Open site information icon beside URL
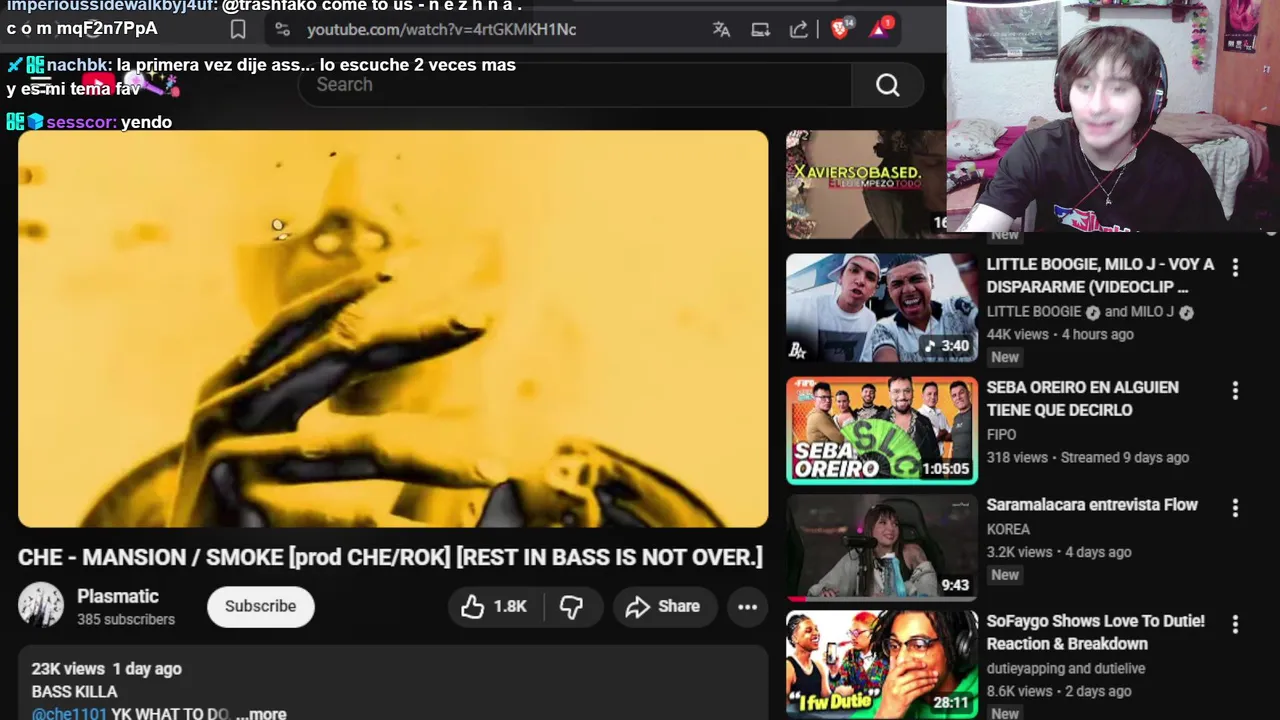 [283, 30]
